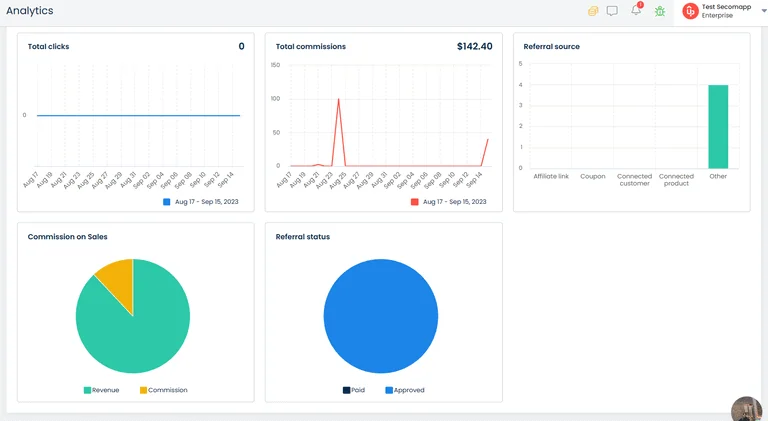Click the green bug report icon
Viewport: 768px width, 421px height.
point(660,11)
